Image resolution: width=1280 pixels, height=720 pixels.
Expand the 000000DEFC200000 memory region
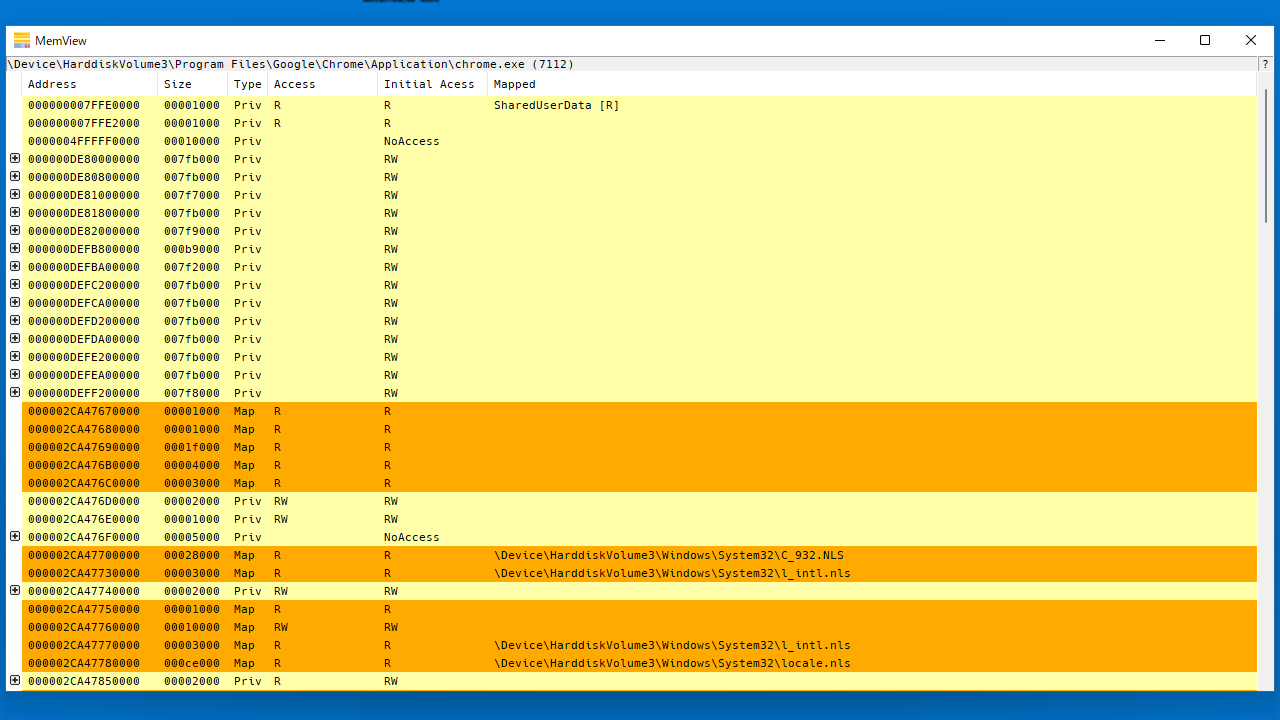pos(15,285)
